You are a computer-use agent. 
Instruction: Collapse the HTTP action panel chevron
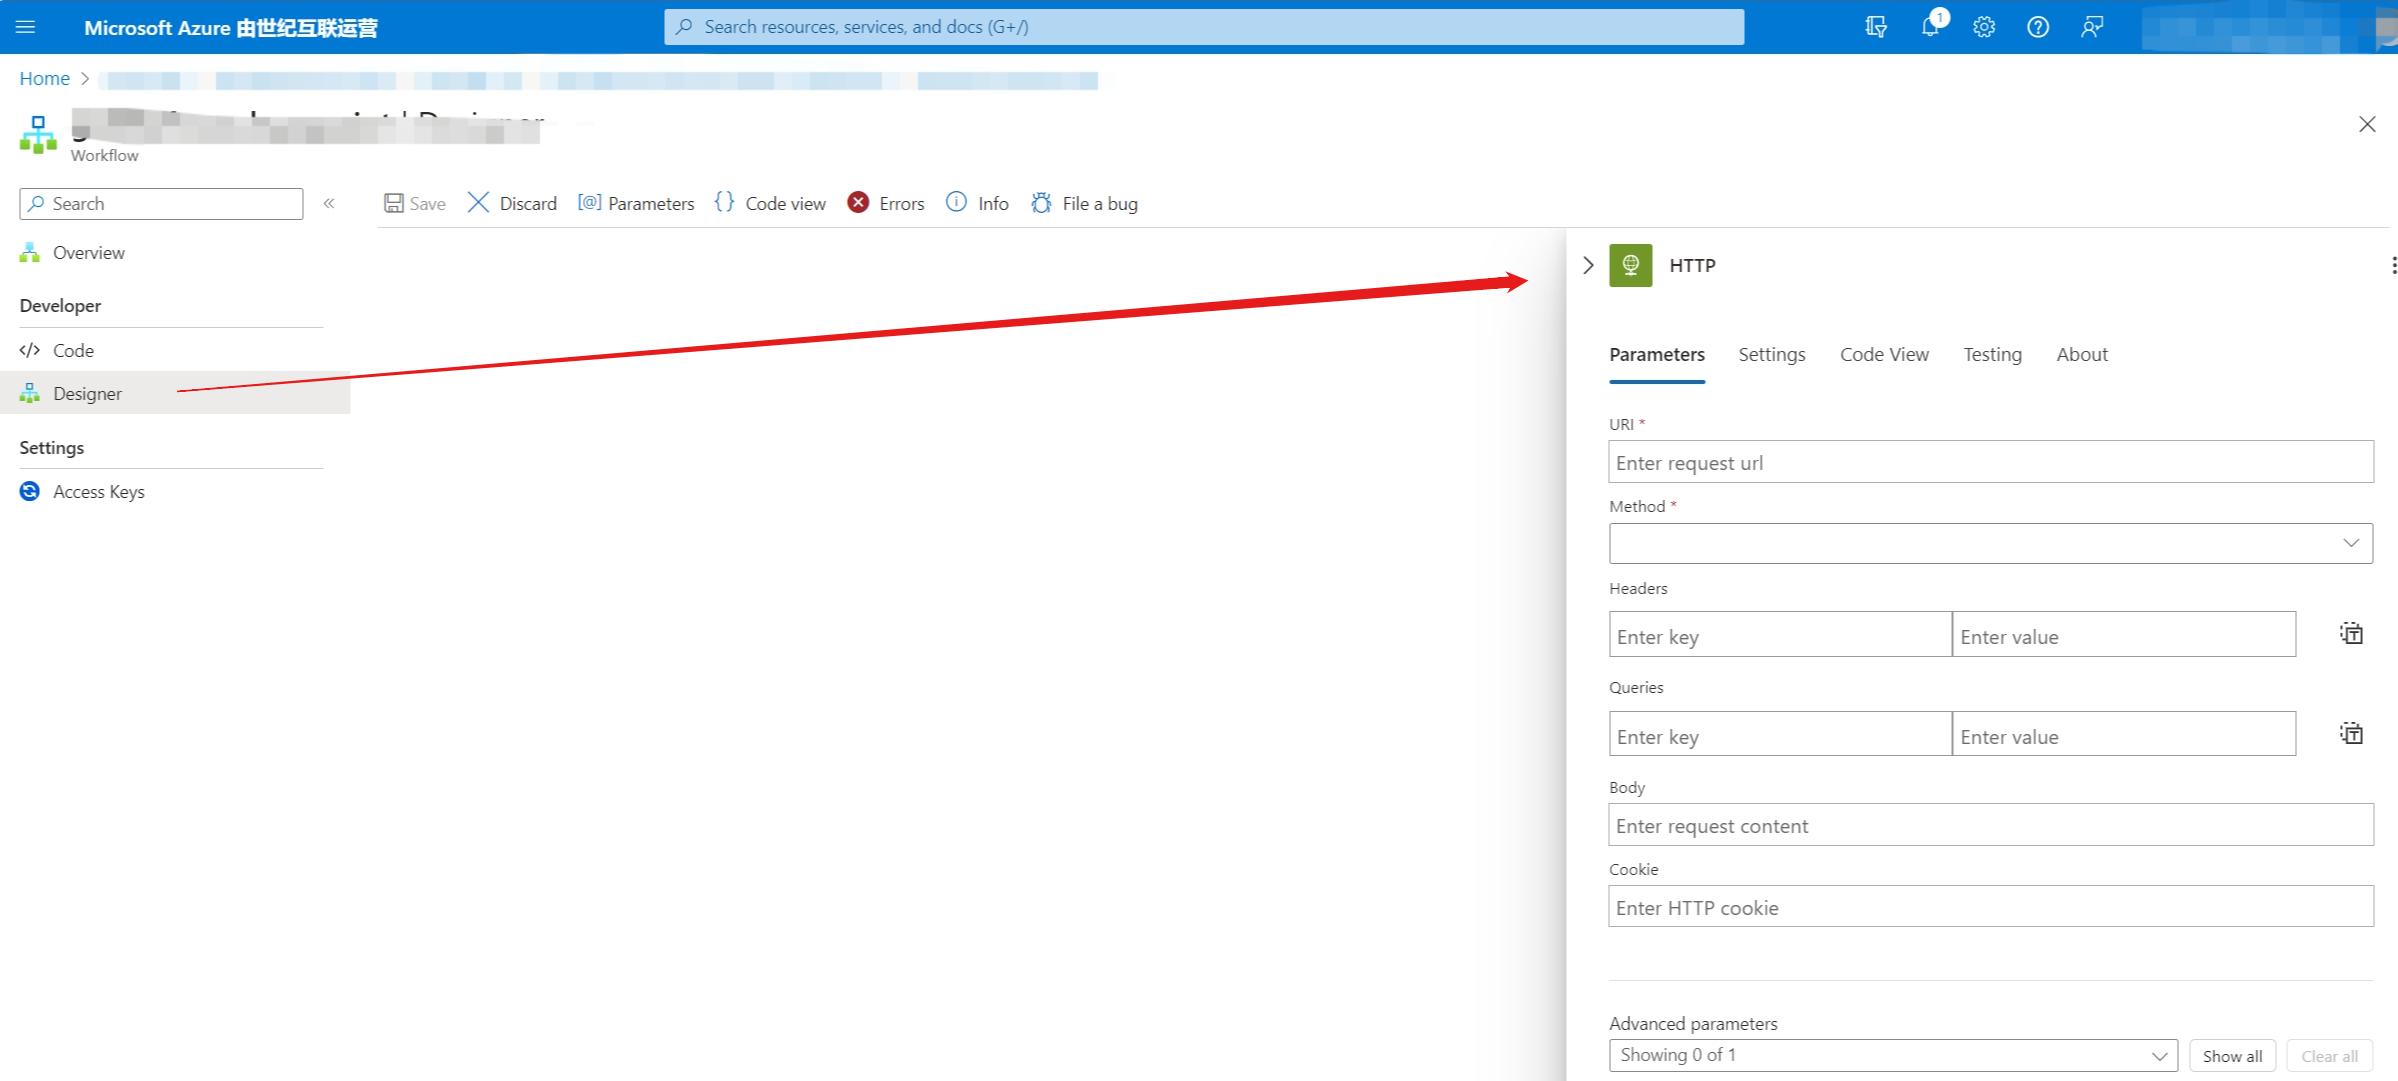coord(1588,265)
